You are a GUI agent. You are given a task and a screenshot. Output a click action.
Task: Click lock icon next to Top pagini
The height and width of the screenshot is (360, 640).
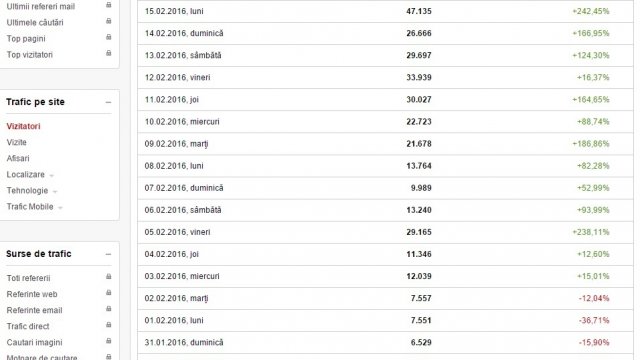pyautogui.click(x=109, y=37)
